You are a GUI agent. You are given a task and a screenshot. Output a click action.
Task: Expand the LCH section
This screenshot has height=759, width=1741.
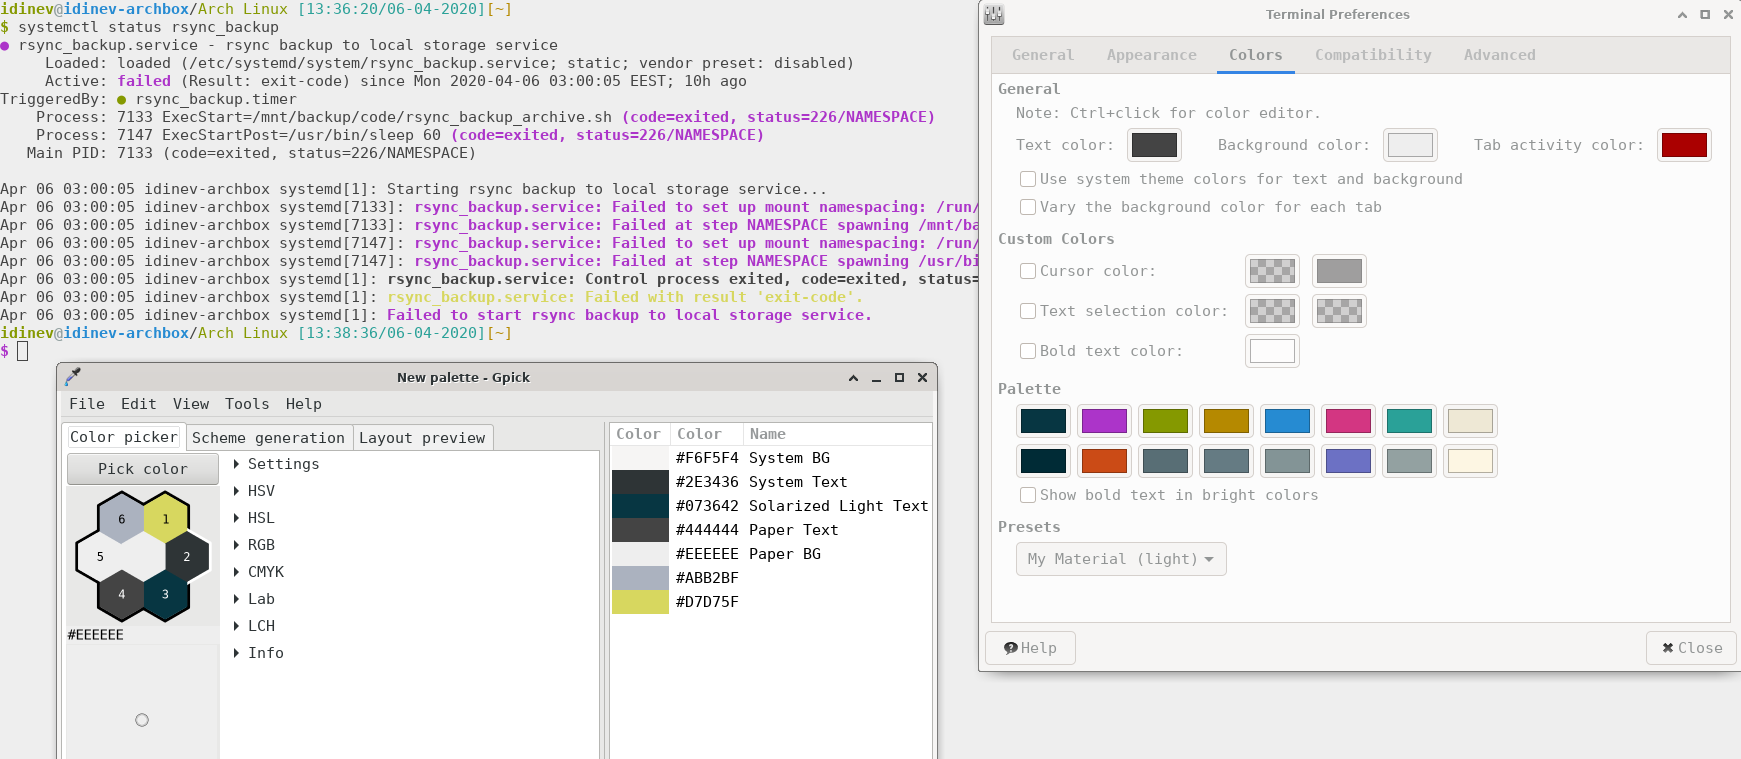(237, 626)
